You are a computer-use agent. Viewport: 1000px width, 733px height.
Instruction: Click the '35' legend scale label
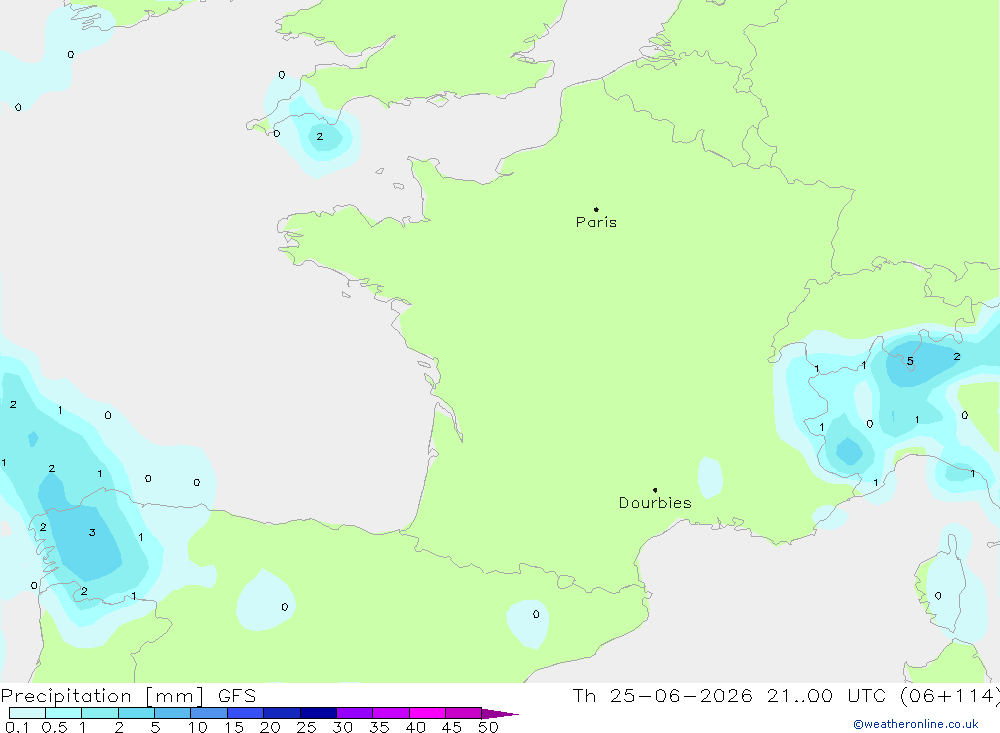coord(379,727)
